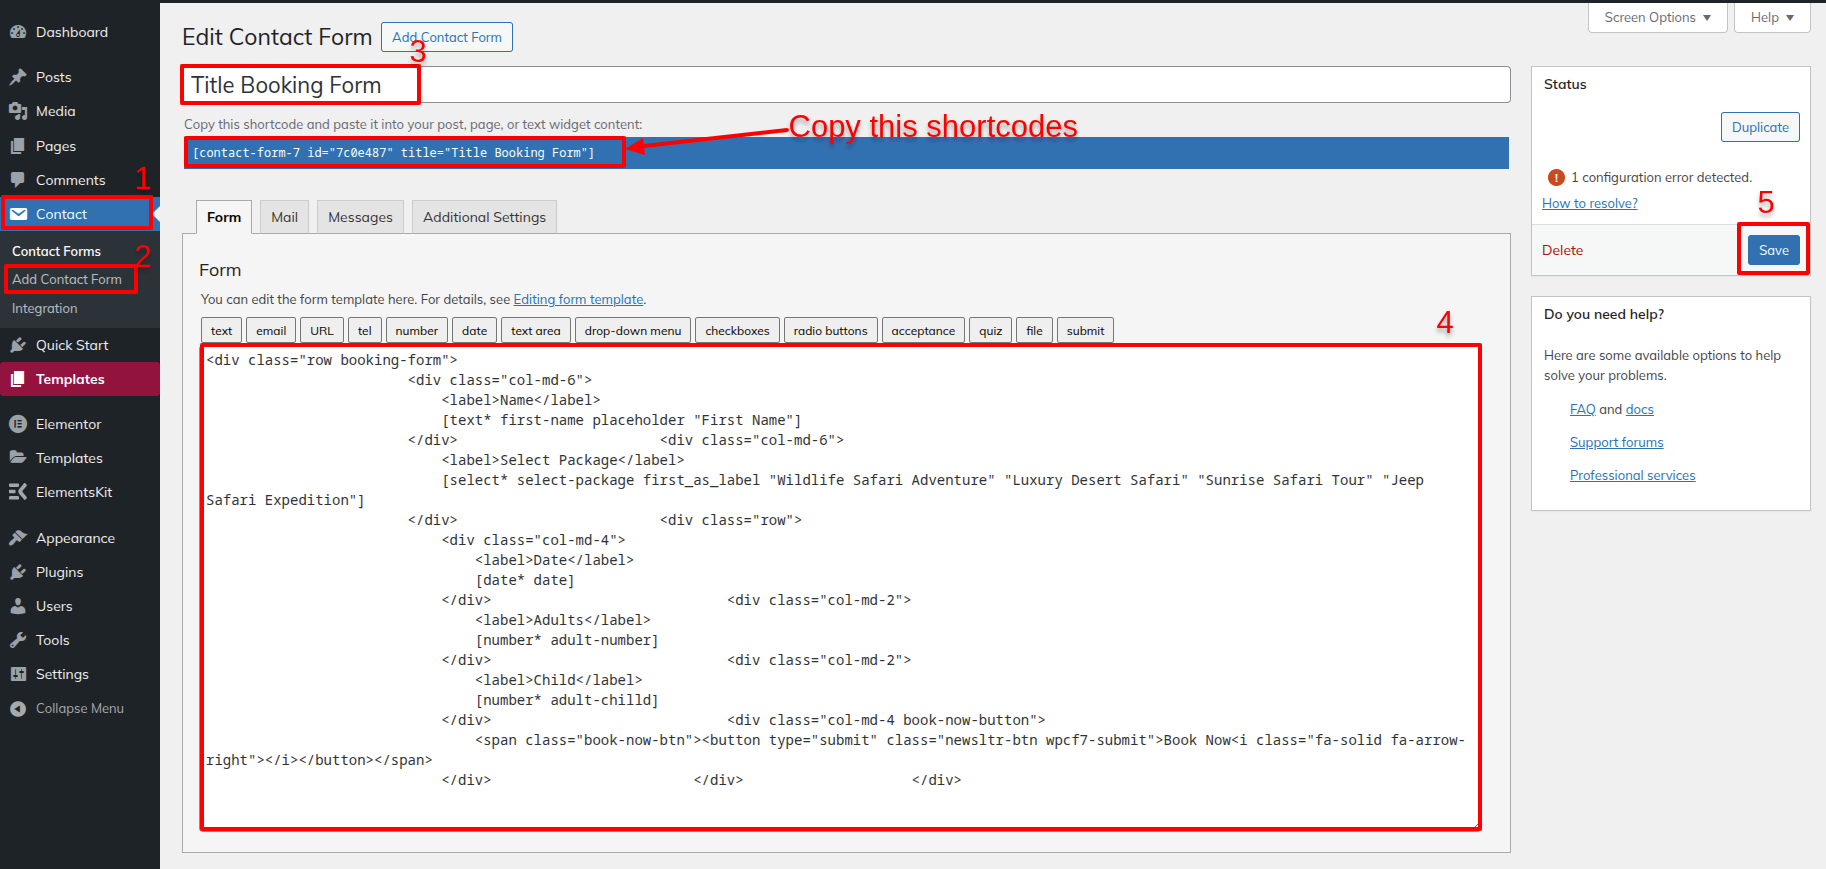The image size is (1826, 869).
Task: Click the Appearance brush icon
Action: [x=18, y=538]
